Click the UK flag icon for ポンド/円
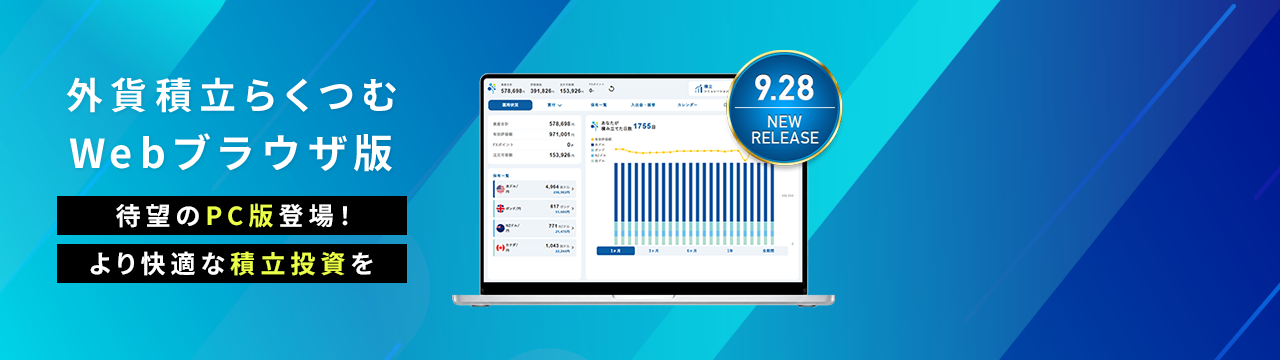1280x360 pixels. tap(500, 208)
